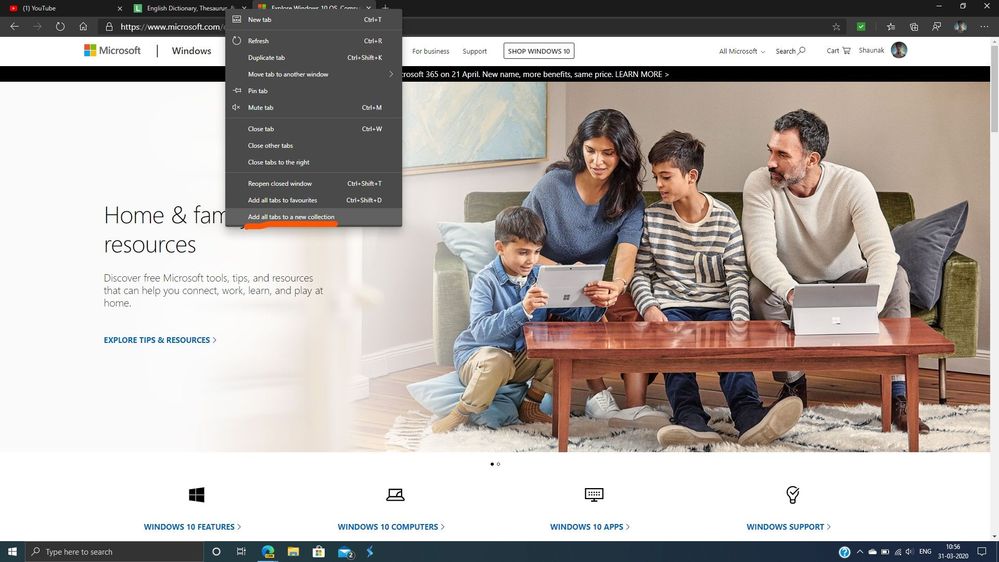999x562 pixels.
Task: Click the Windows Support lightbulb icon
Action: click(793, 494)
